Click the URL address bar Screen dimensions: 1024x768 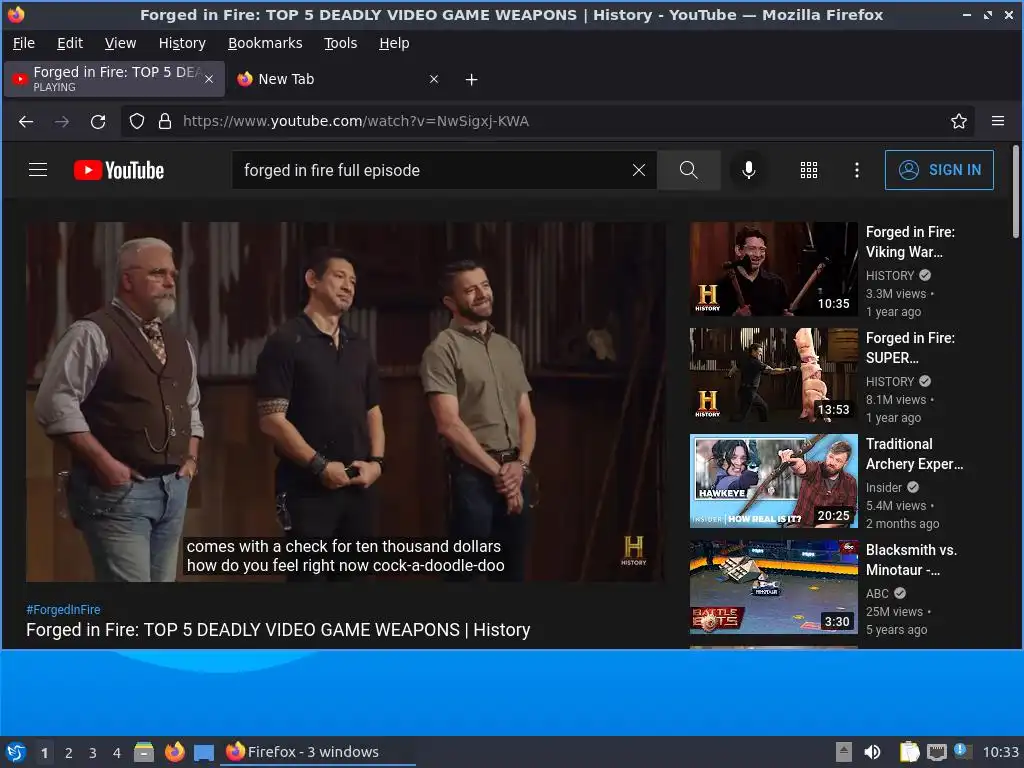click(549, 121)
